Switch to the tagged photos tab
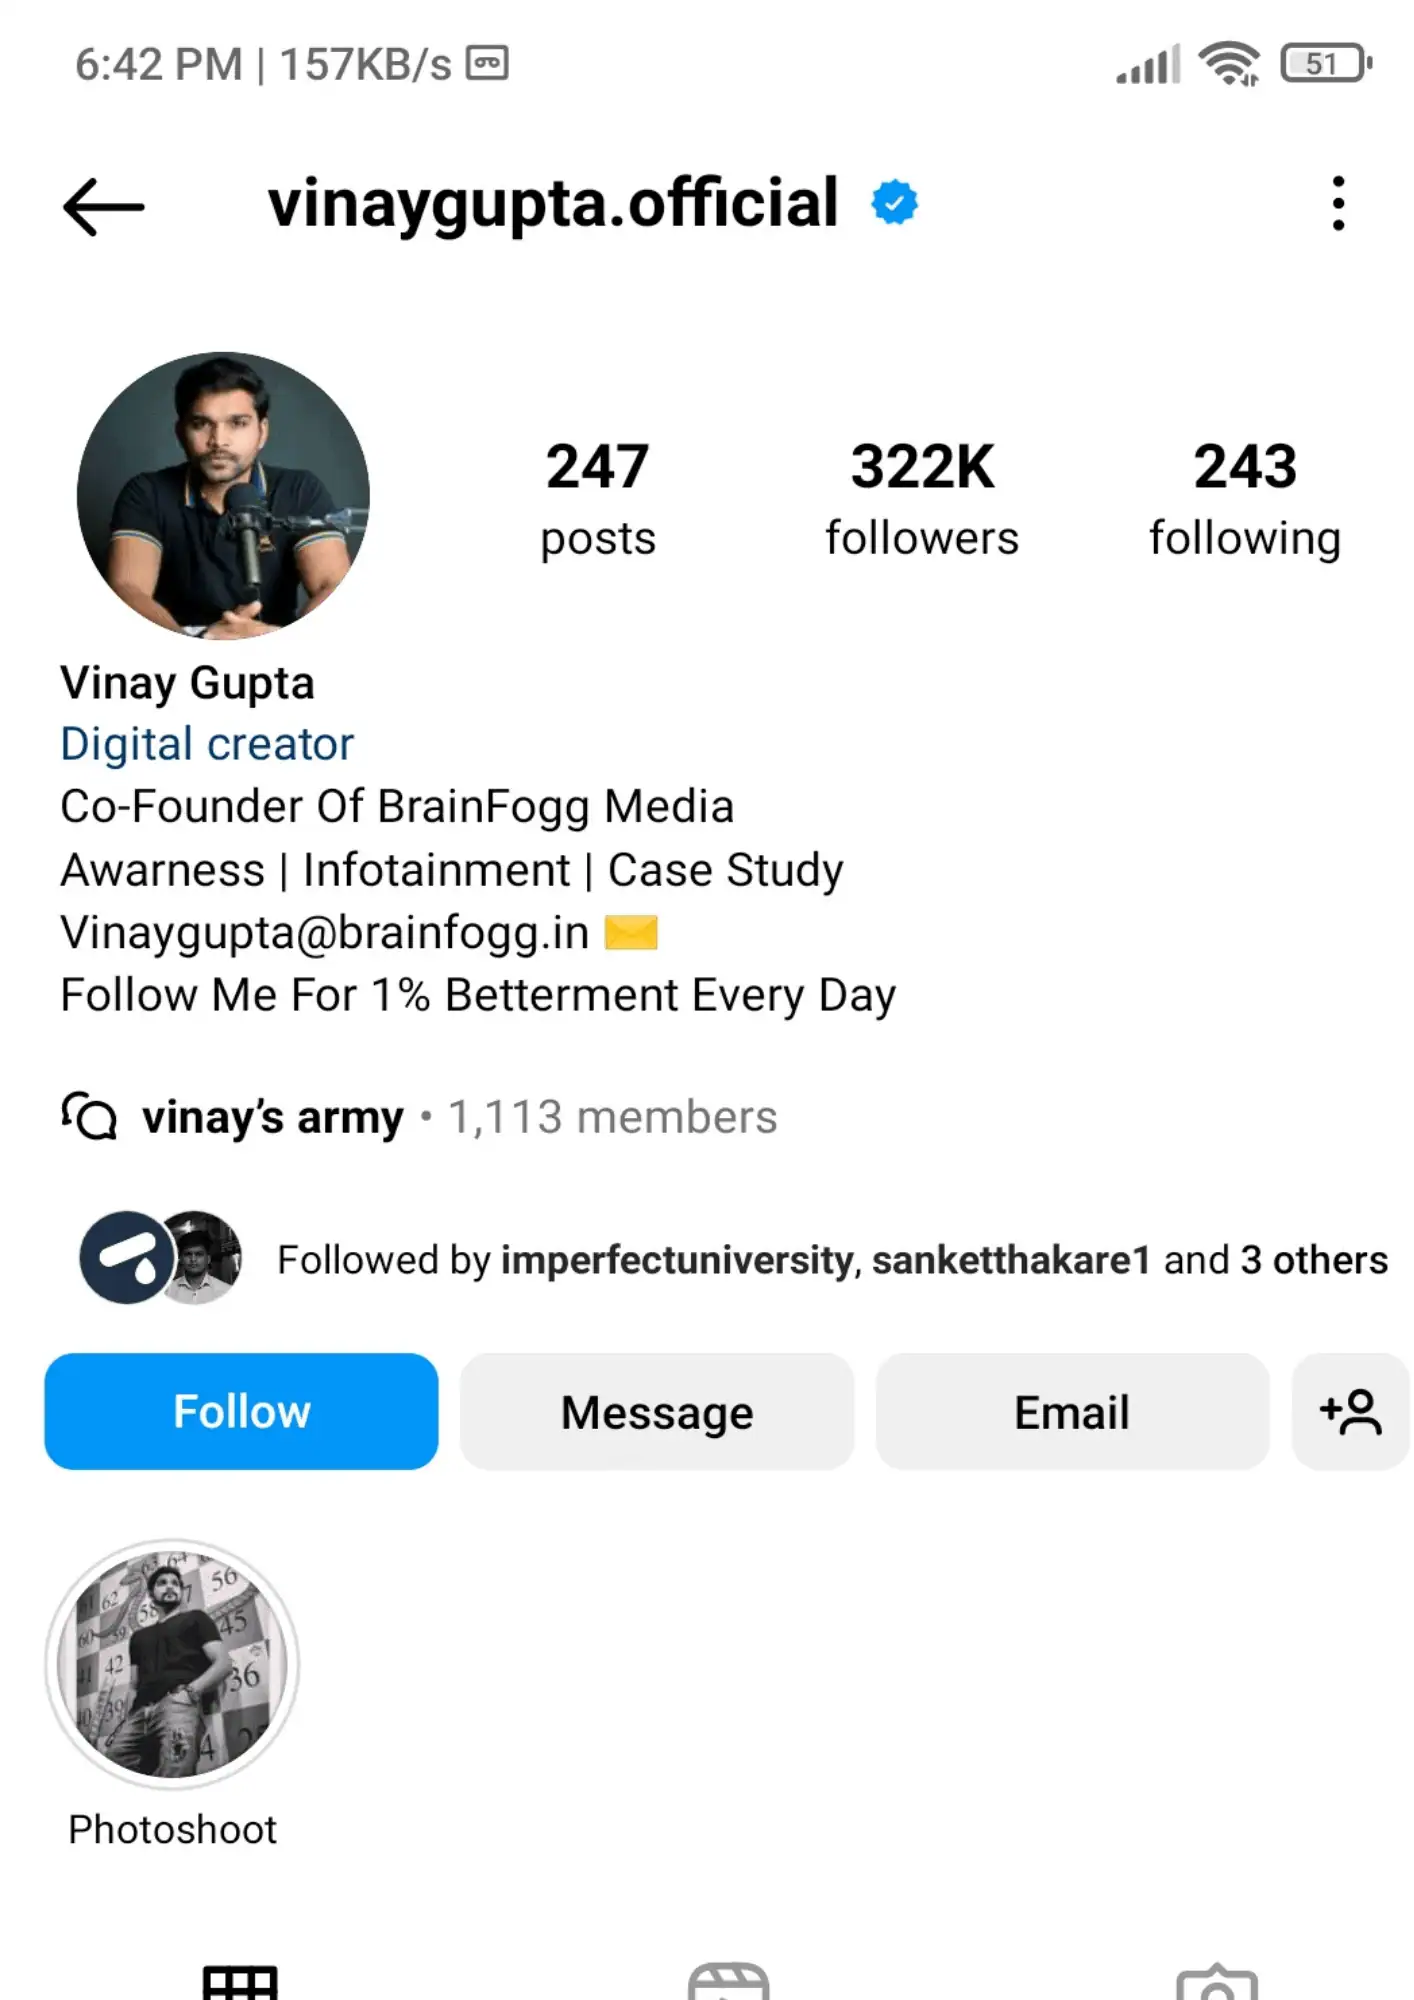 click(x=1216, y=1982)
